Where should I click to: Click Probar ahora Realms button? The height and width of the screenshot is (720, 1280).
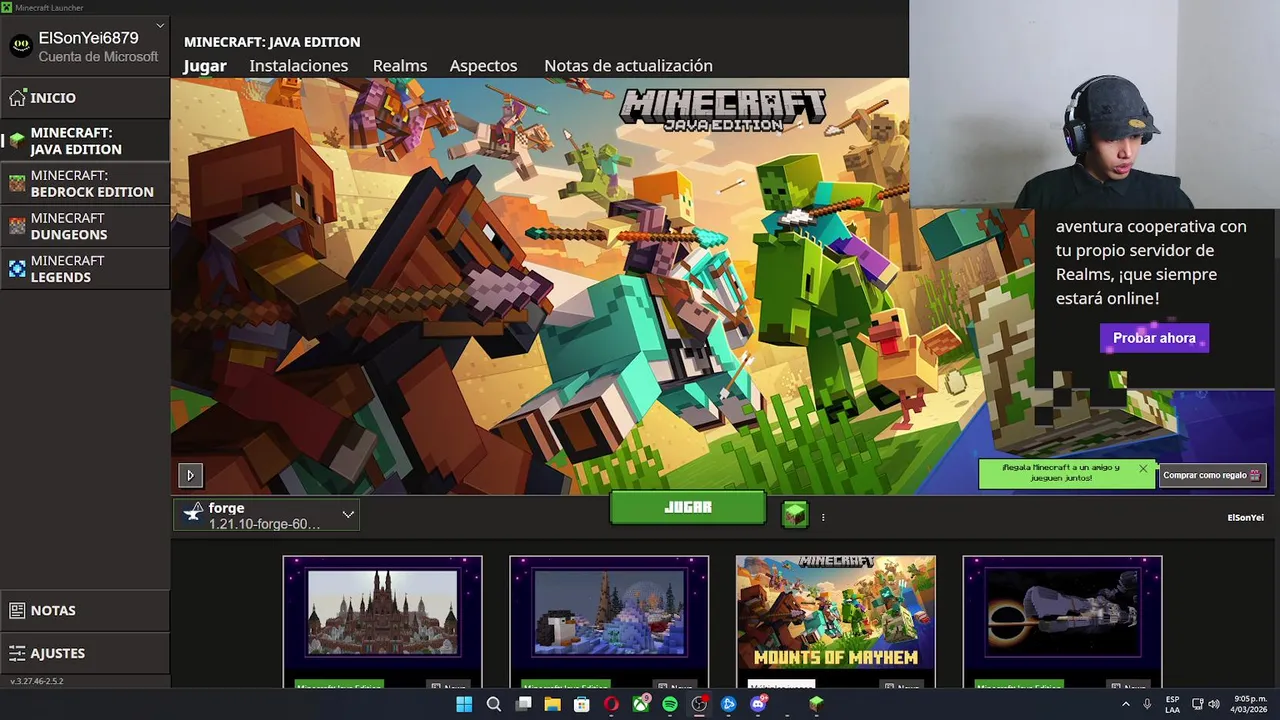[x=1154, y=338]
